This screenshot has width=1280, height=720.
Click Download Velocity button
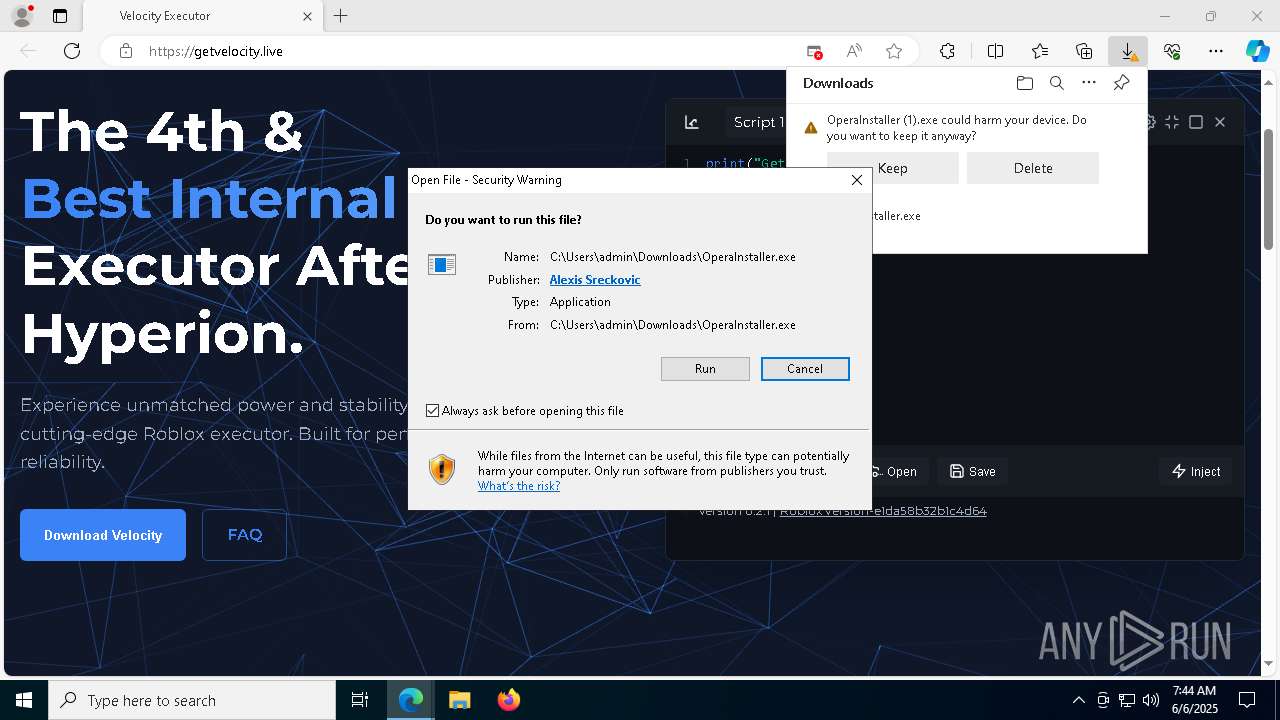click(103, 535)
